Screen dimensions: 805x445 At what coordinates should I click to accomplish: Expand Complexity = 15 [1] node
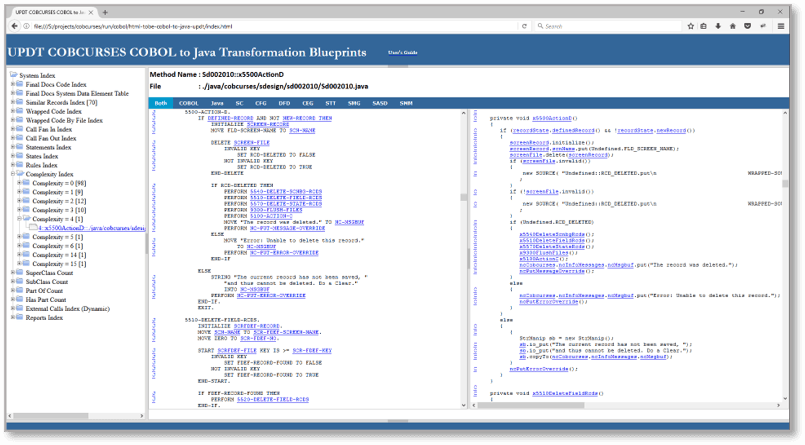[x=19, y=263]
